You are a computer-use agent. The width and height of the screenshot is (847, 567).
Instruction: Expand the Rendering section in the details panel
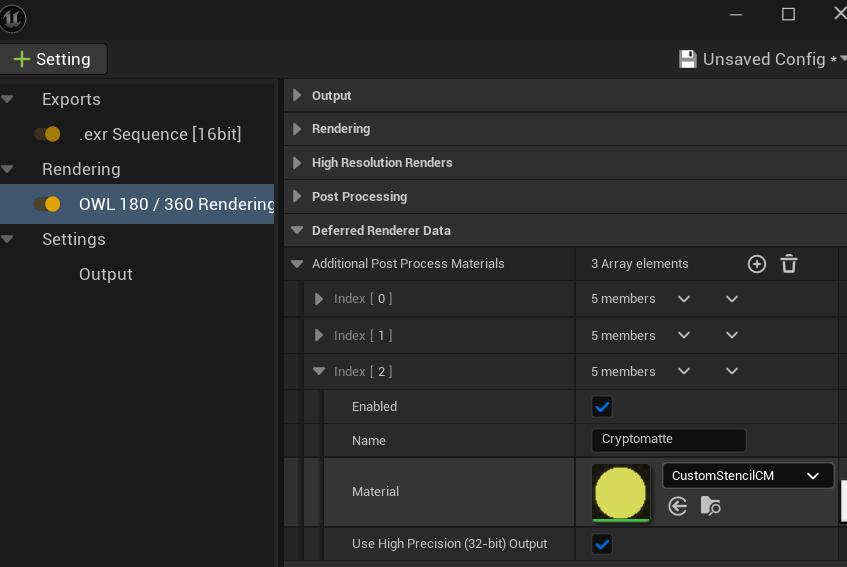(x=297, y=129)
